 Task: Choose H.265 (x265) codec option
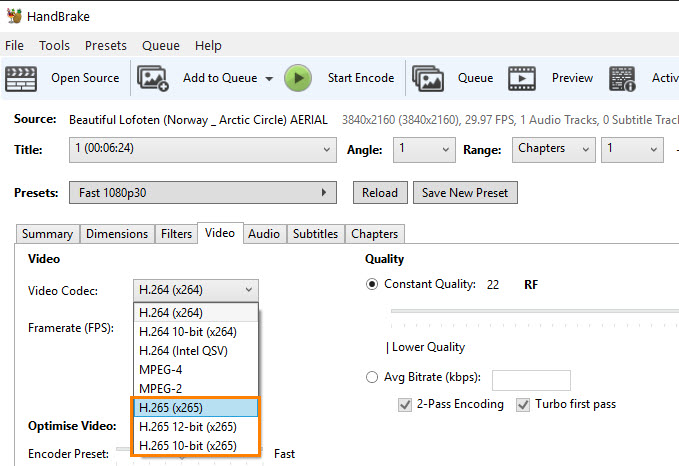coord(196,408)
